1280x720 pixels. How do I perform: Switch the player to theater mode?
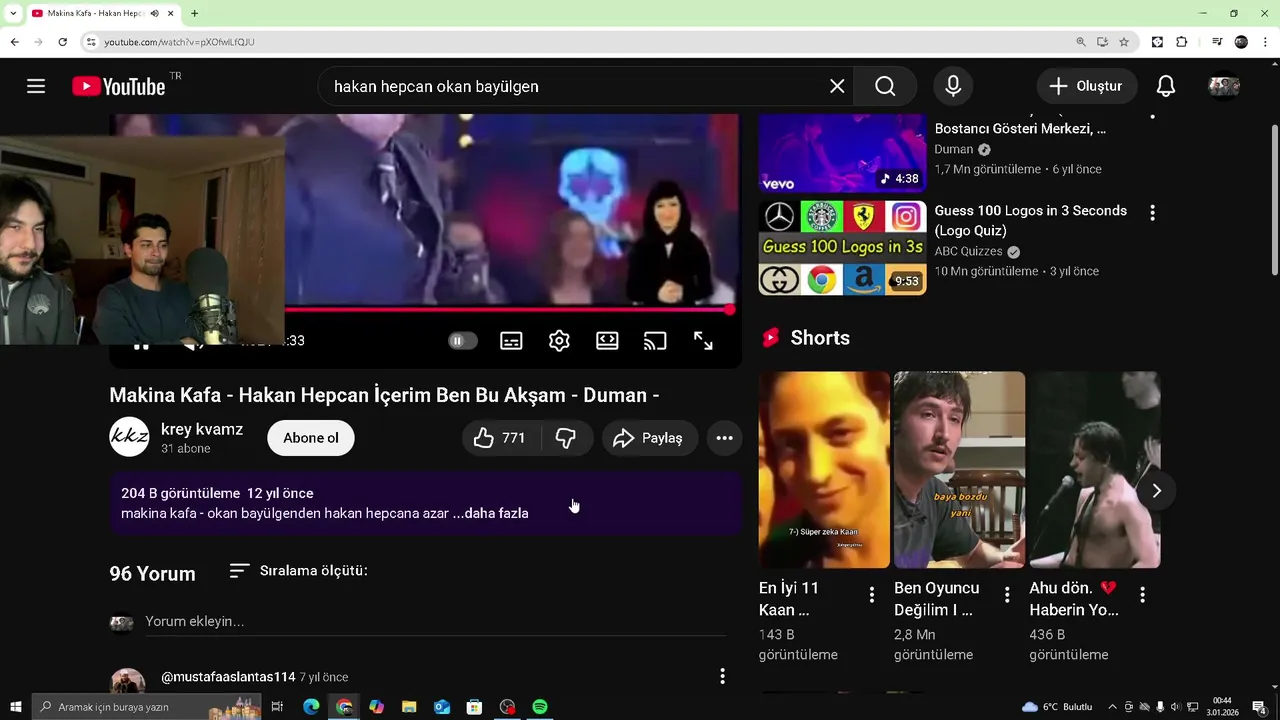(x=607, y=341)
